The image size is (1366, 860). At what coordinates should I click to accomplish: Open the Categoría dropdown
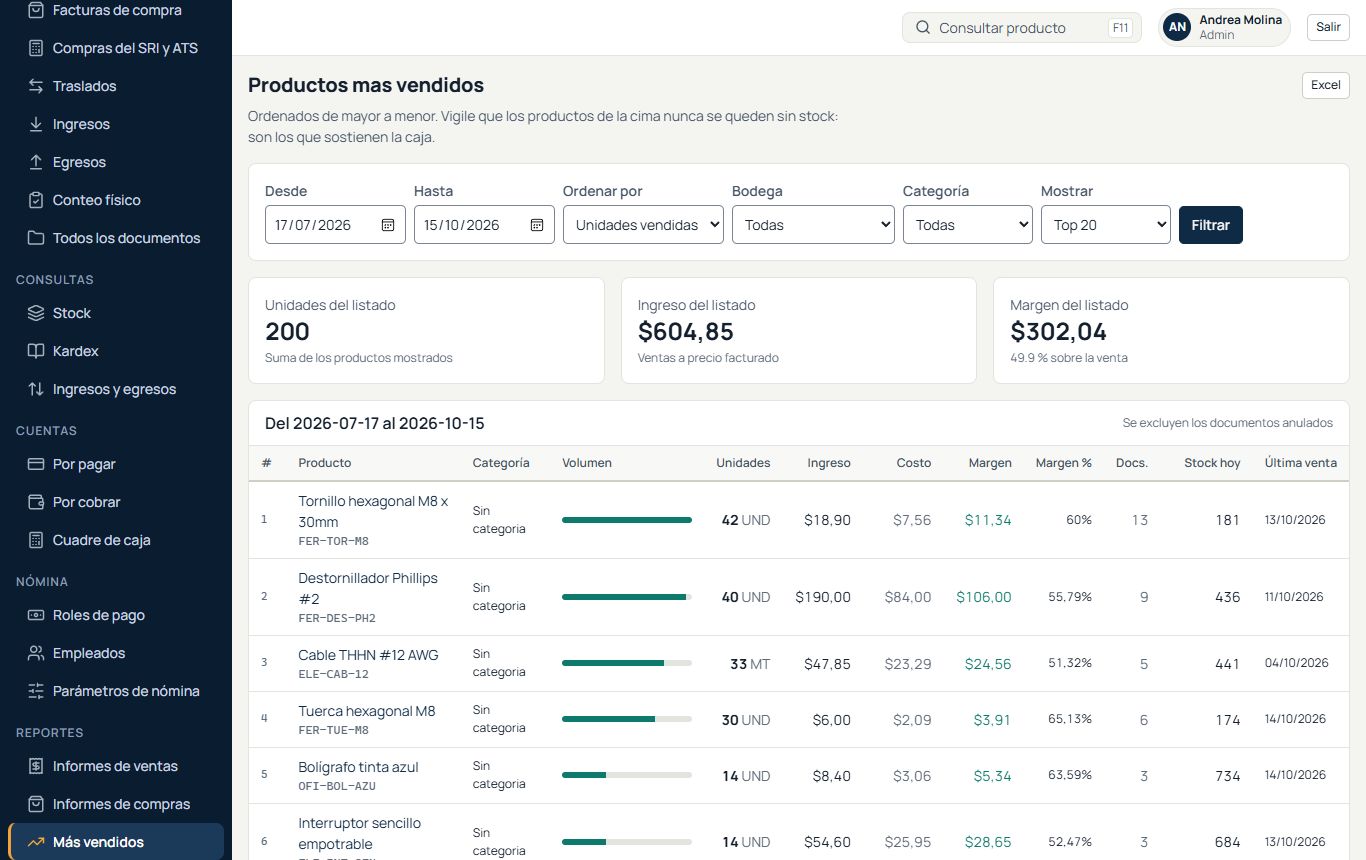pos(968,225)
